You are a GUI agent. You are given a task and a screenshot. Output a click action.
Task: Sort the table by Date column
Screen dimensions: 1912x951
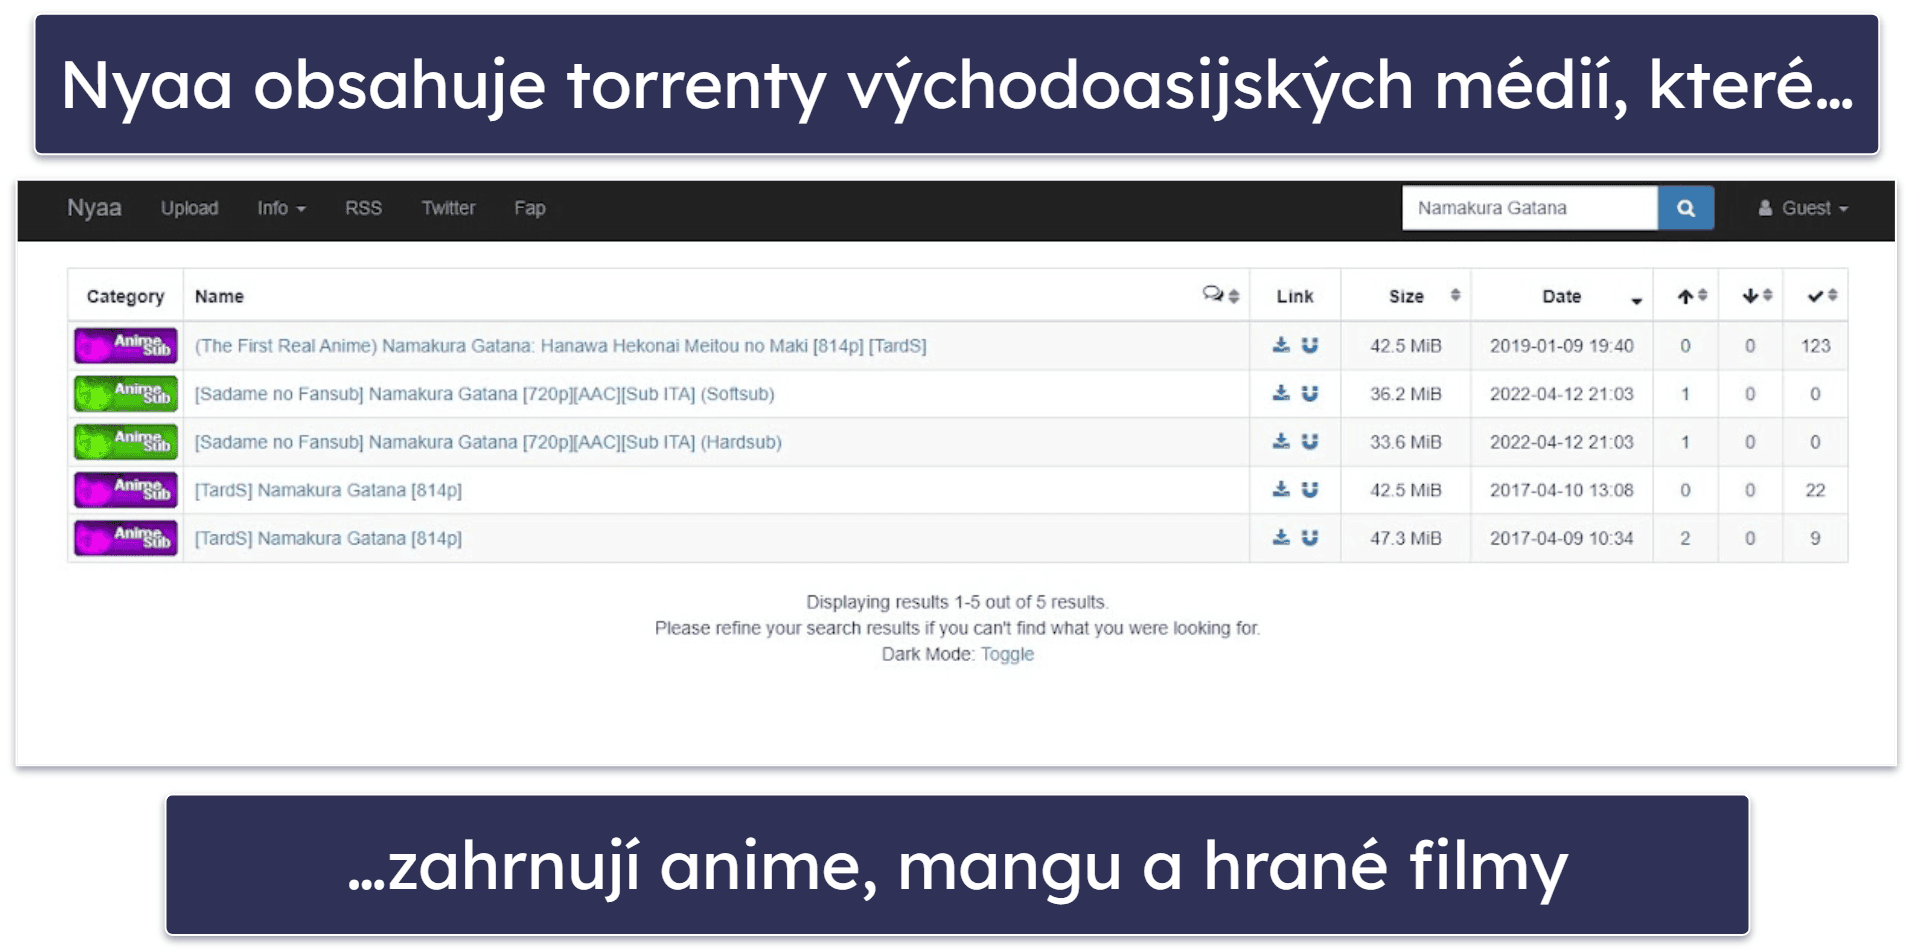point(1562,296)
